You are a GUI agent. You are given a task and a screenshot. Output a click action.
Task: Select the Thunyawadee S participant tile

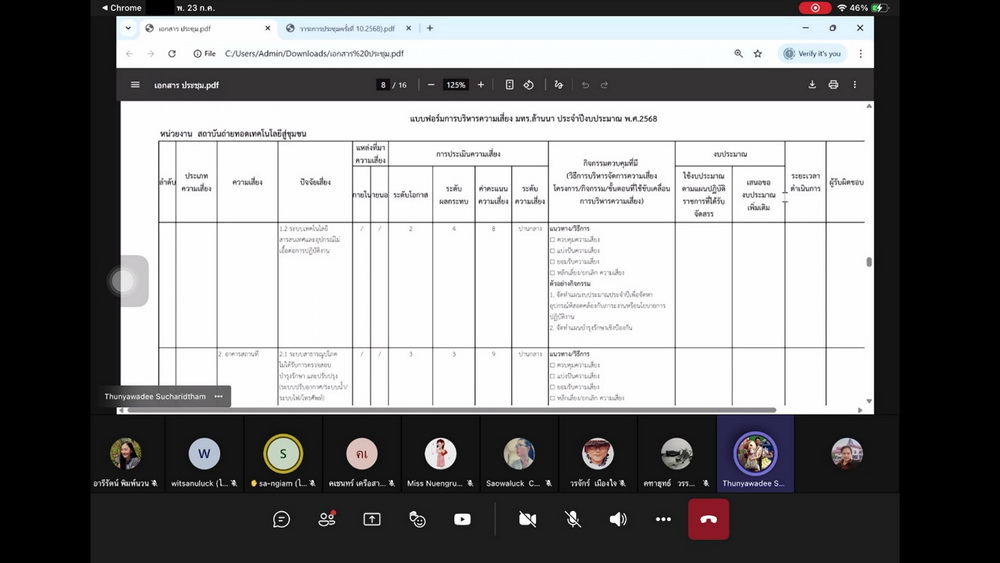[x=755, y=454]
